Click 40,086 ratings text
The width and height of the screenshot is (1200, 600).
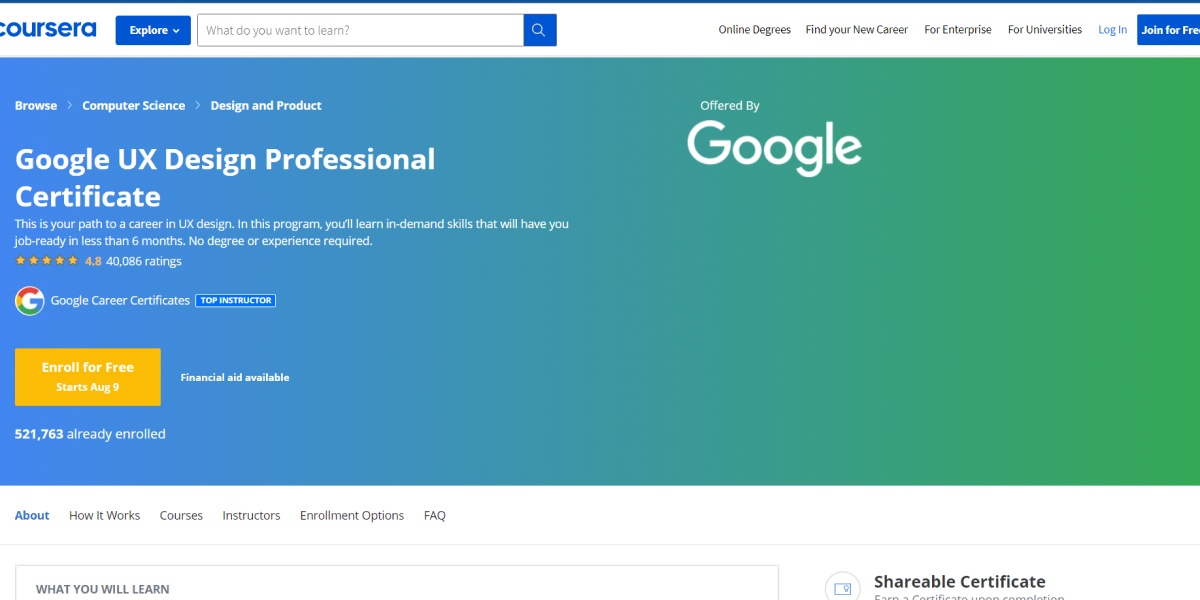point(144,261)
